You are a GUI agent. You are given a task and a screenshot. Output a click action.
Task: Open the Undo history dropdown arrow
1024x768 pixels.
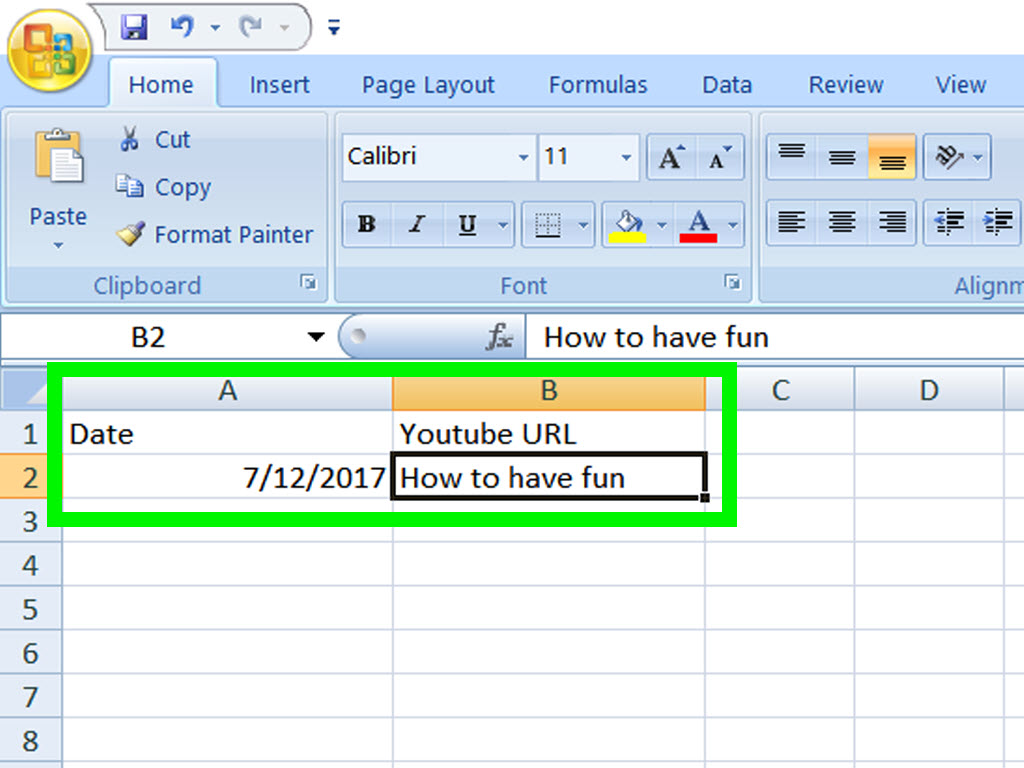click(215, 27)
